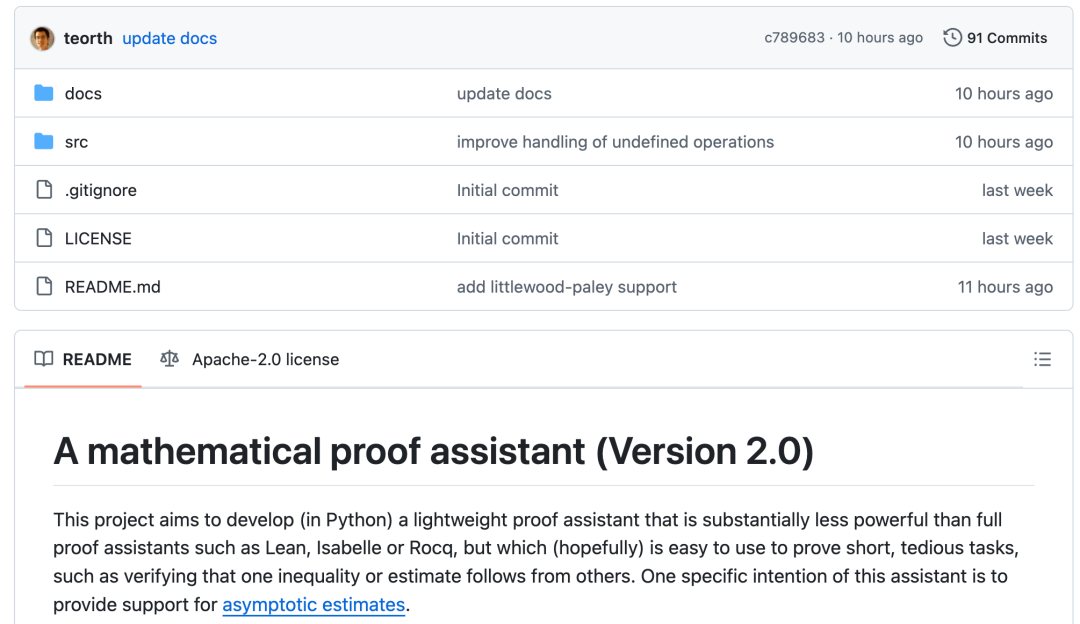Open the docs folder icon

click(44, 93)
